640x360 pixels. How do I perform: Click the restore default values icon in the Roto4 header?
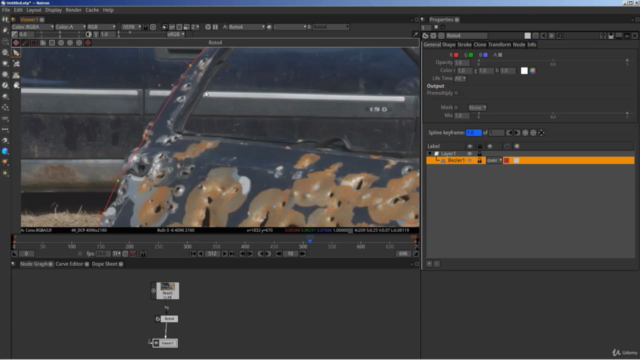point(560,36)
